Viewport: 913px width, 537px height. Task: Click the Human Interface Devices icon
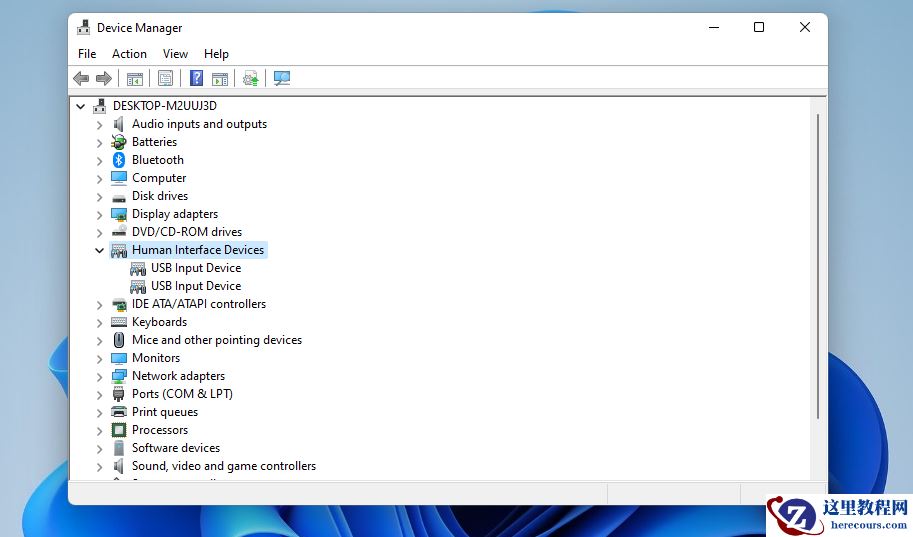coord(119,250)
